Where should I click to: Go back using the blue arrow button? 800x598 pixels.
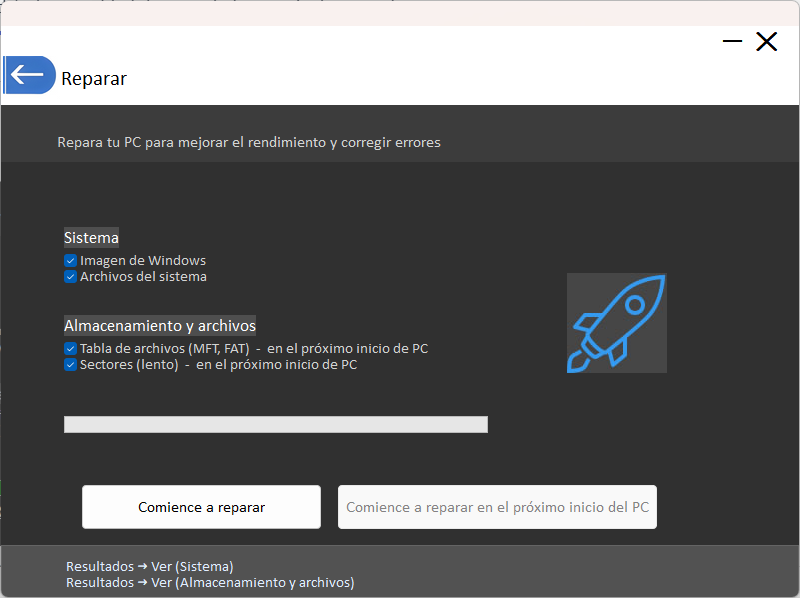click(30, 75)
